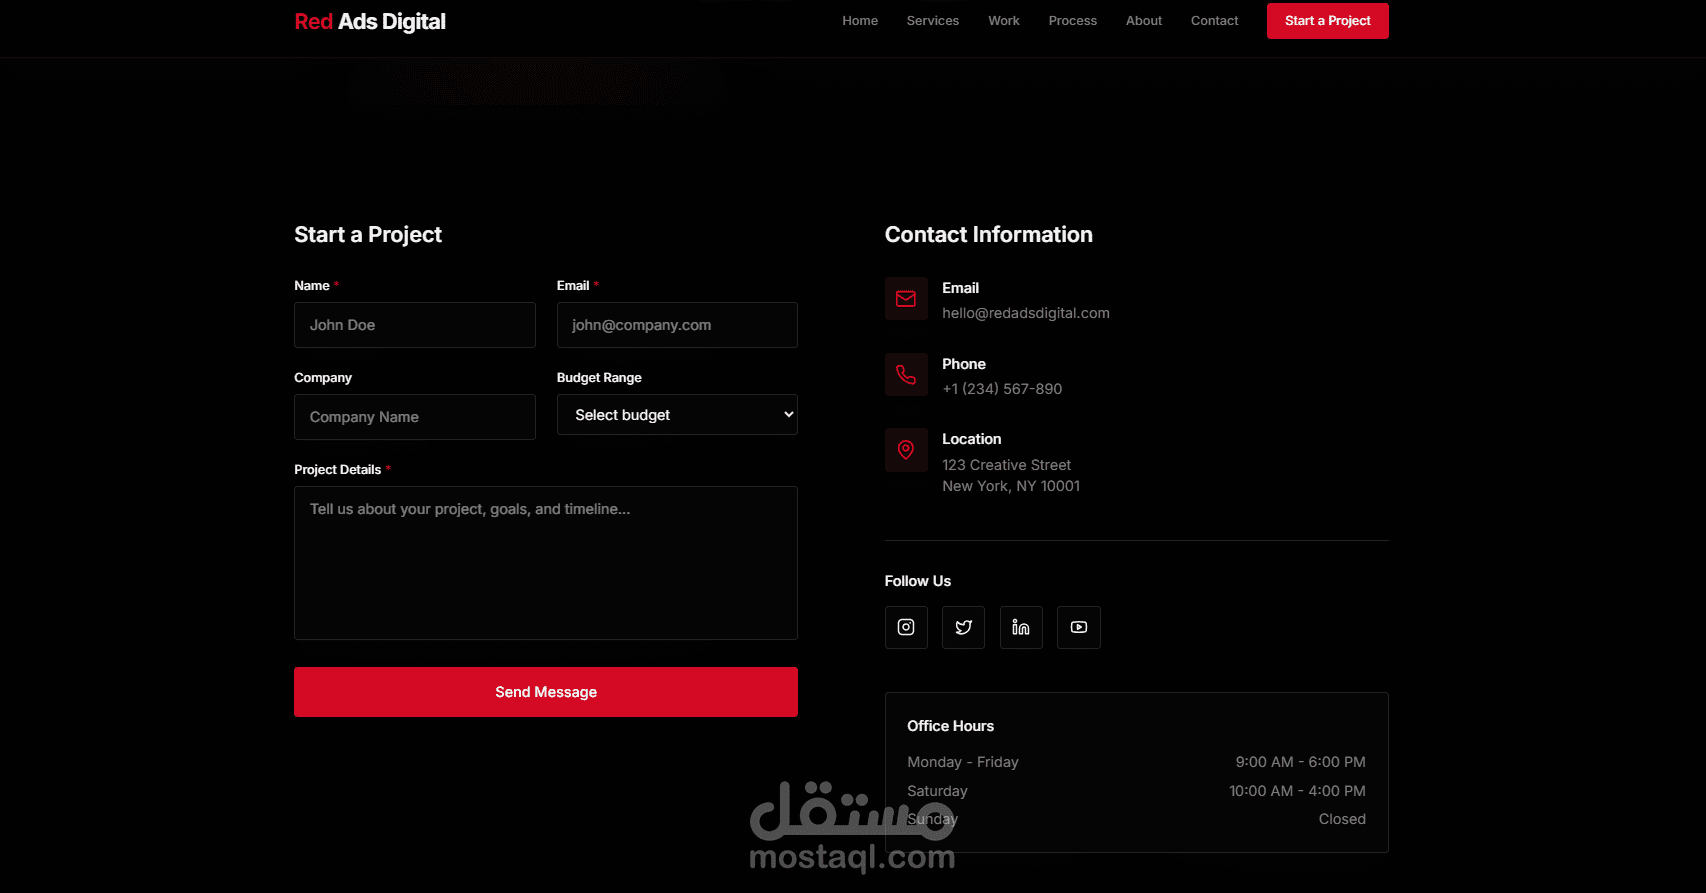This screenshot has width=1706, height=893.
Task: Open the Instagram social icon
Action: point(906,627)
